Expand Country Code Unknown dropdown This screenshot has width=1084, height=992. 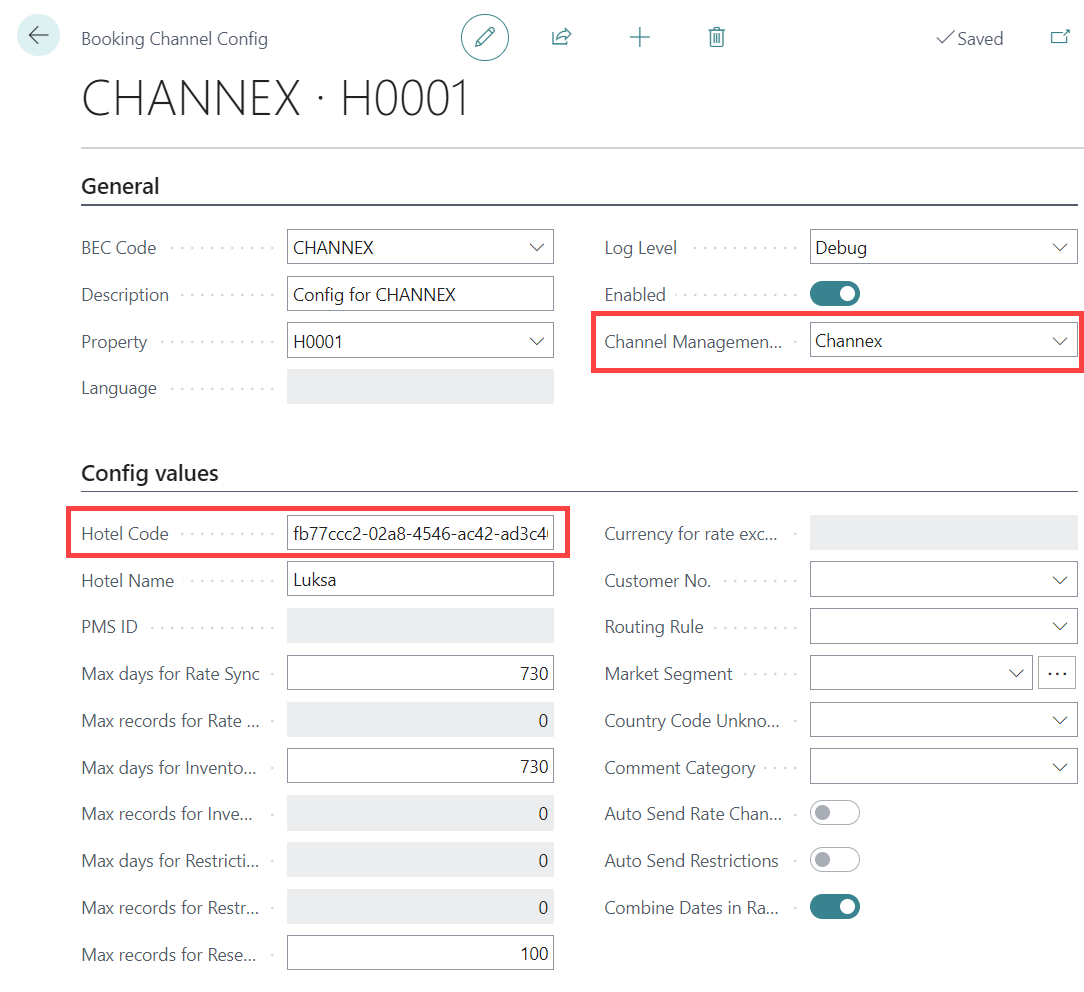(x=1060, y=720)
